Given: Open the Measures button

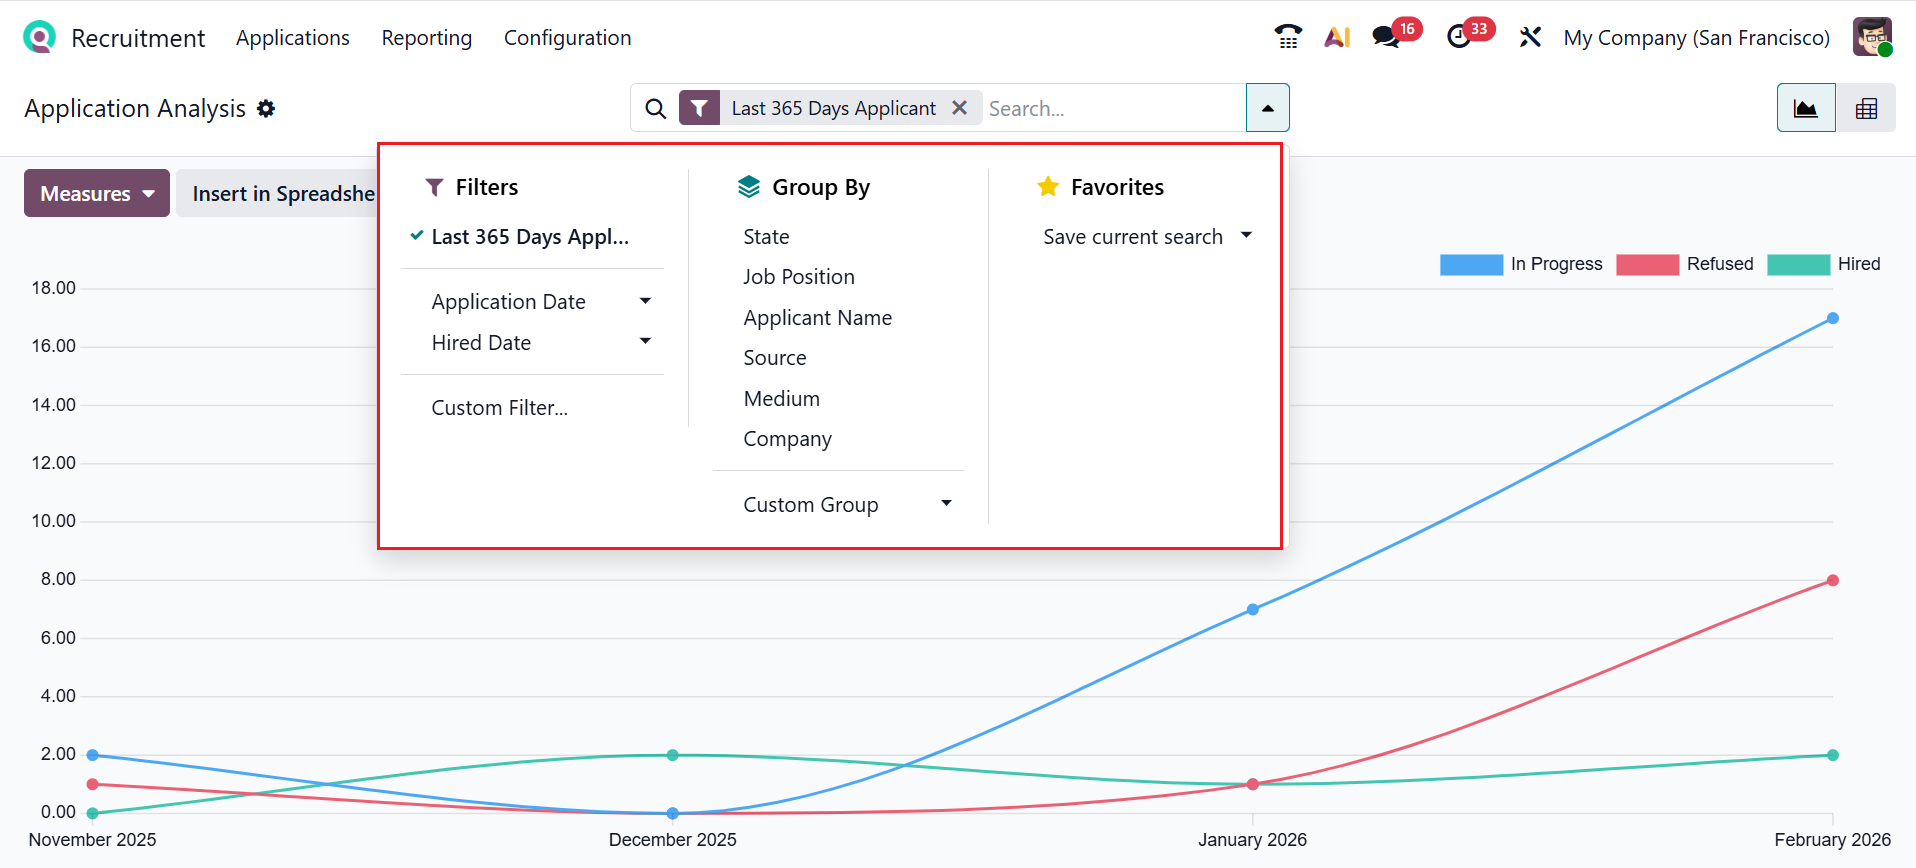Looking at the screenshot, I should 97,193.
